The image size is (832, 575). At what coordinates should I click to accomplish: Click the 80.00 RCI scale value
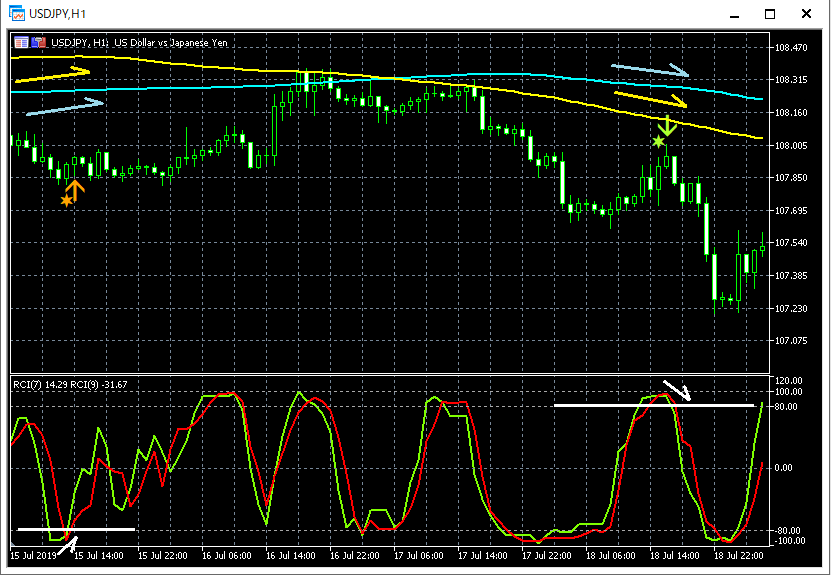(786, 407)
